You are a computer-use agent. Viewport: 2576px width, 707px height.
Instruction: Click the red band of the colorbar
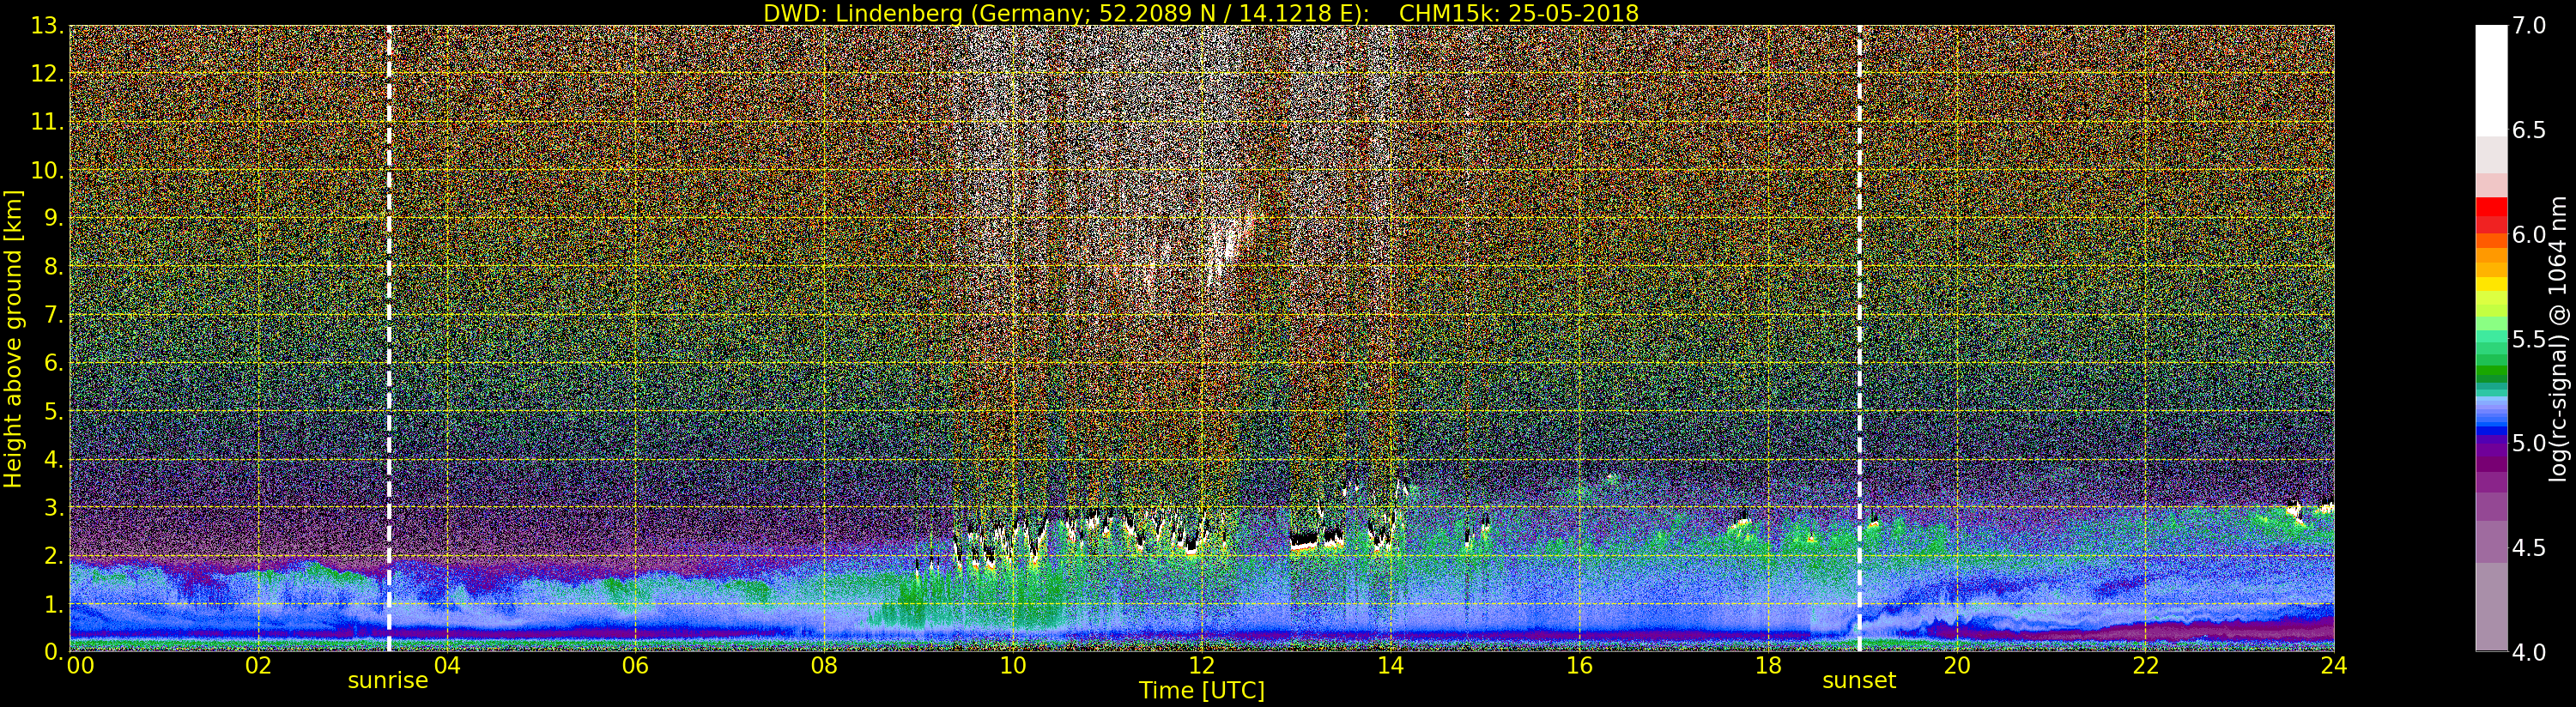pos(2491,214)
